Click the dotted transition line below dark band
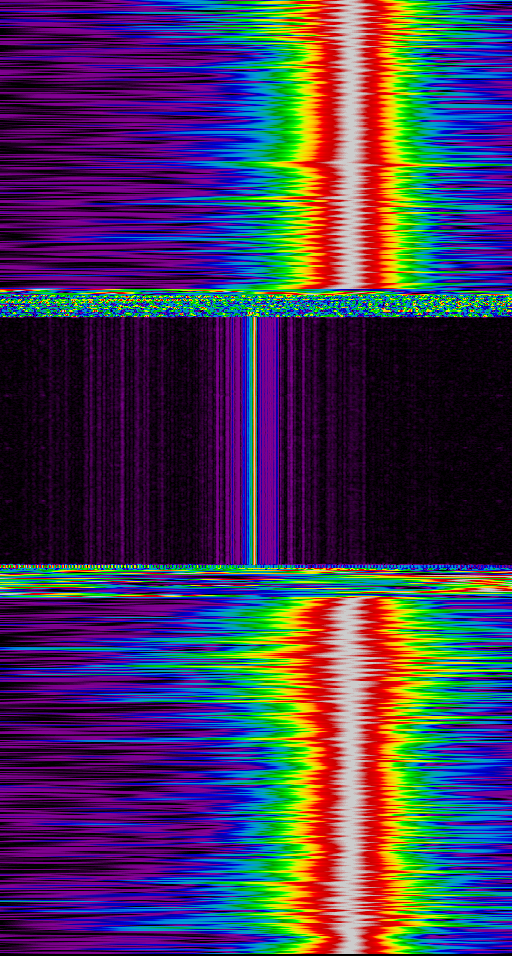 [256, 567]
